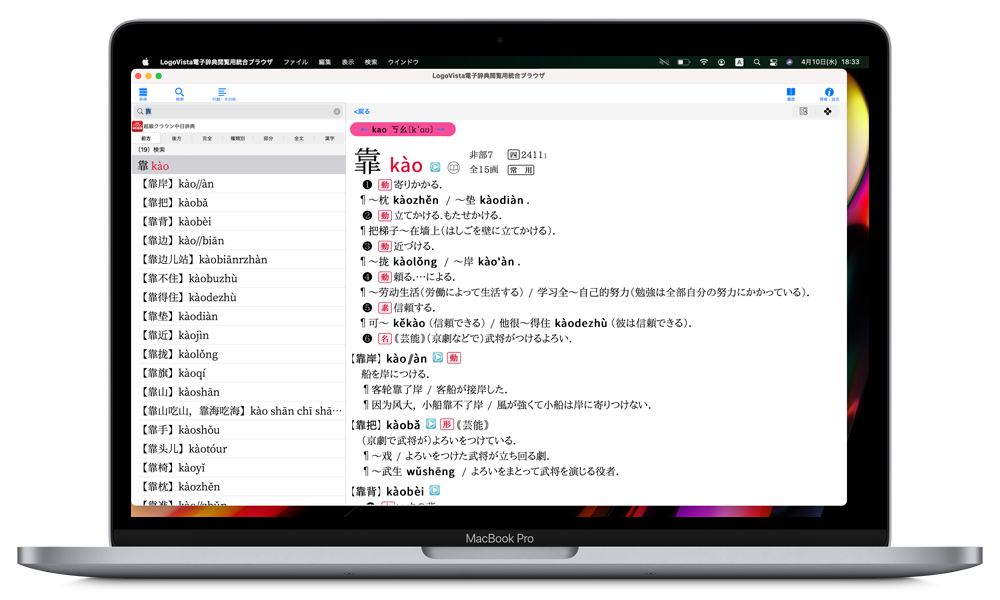Open the 情報・設定 info icon
The height and width of the screenshot is (600, 1000).
click(x=829, y=93)
